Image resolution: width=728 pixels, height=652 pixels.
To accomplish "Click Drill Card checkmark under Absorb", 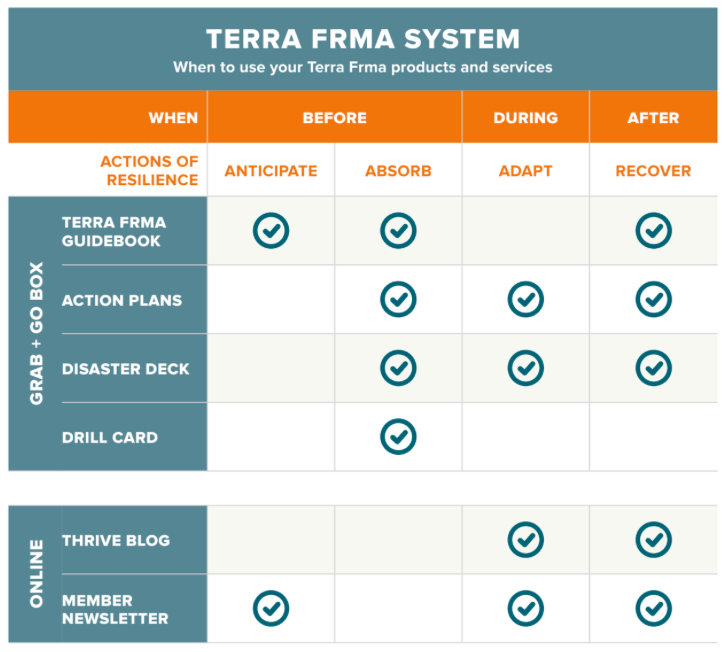I will click(x=398, y=437).
